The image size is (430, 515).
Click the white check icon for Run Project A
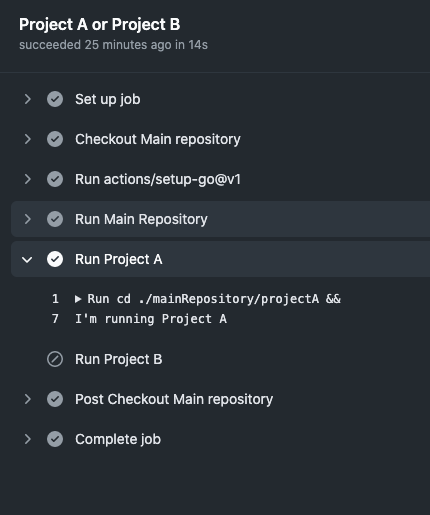click(x=55, y=259)
